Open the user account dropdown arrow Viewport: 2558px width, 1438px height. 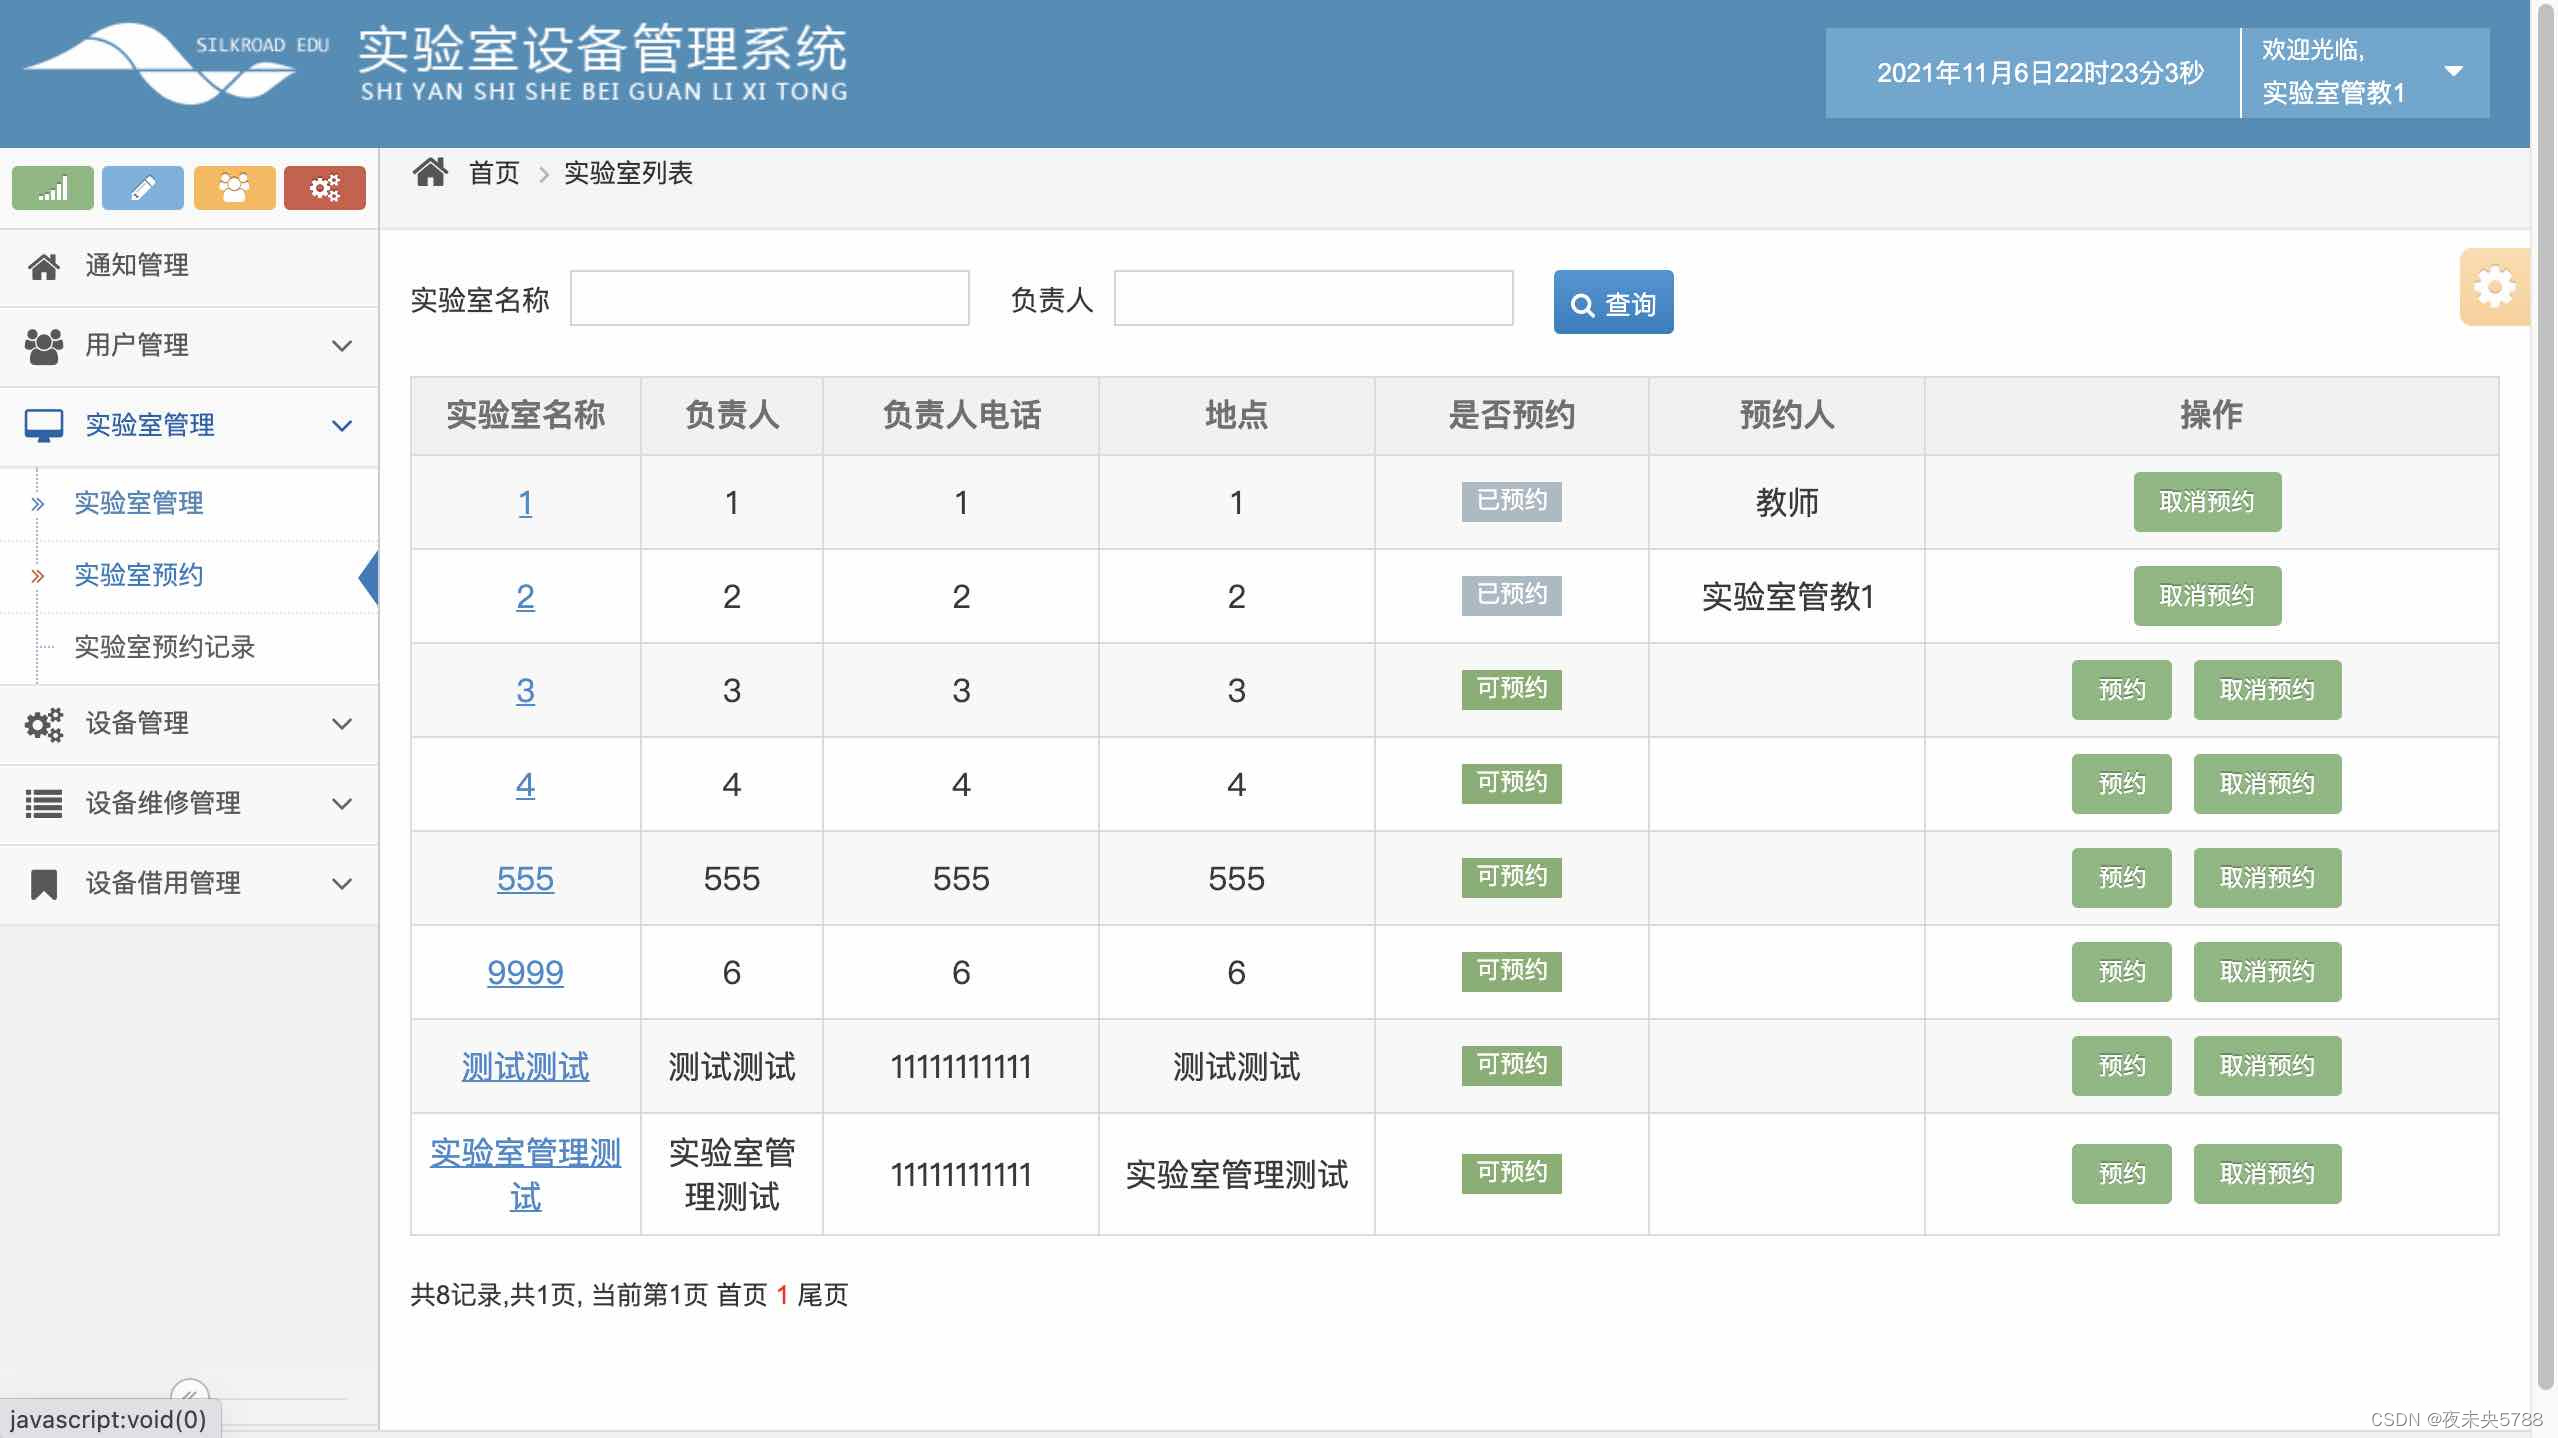[x=2453, y=71]
